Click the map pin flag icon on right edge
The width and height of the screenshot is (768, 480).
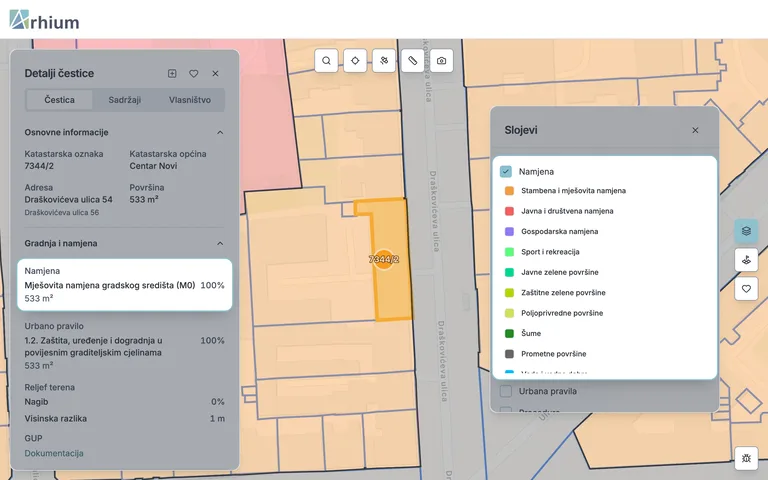click(x=746, y=260)
